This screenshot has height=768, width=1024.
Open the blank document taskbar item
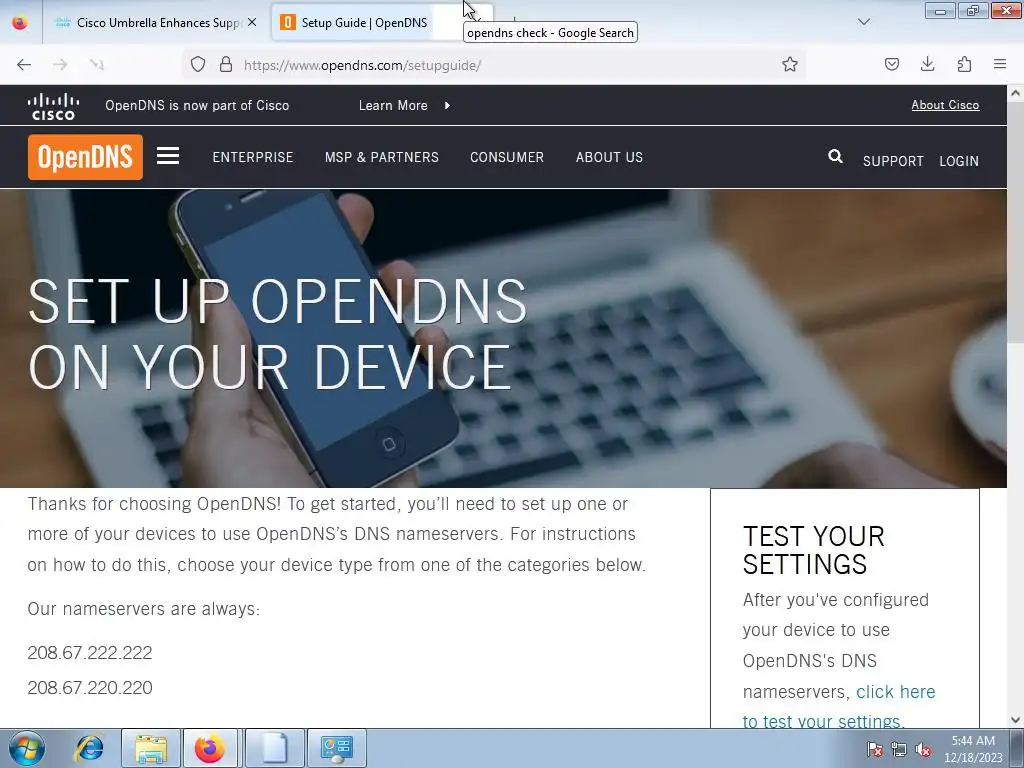click(274, 748)
